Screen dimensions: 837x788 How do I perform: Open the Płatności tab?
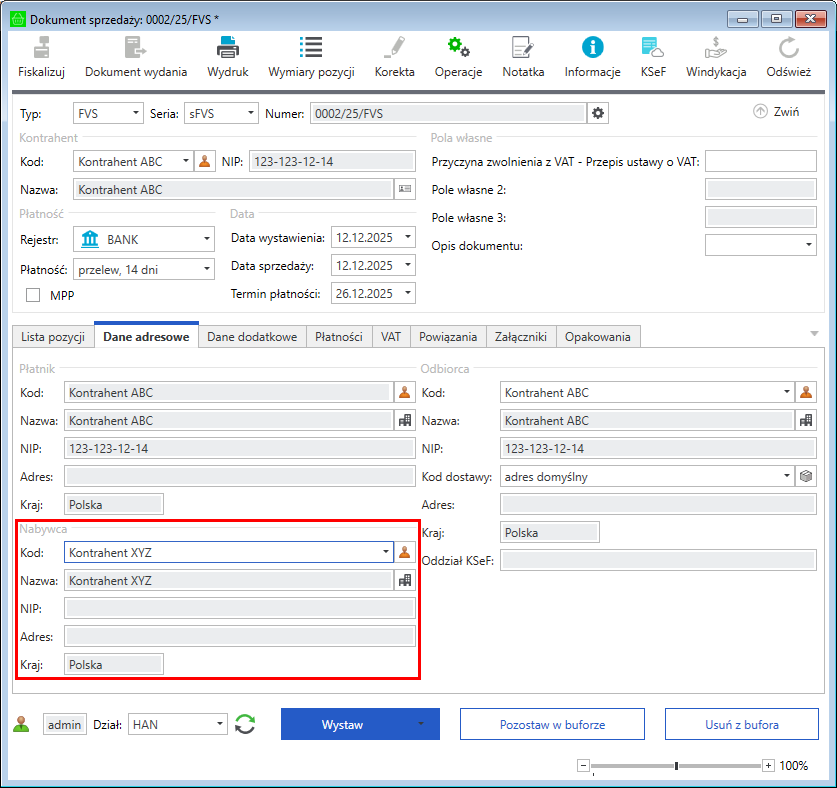[x=338, y=337]
